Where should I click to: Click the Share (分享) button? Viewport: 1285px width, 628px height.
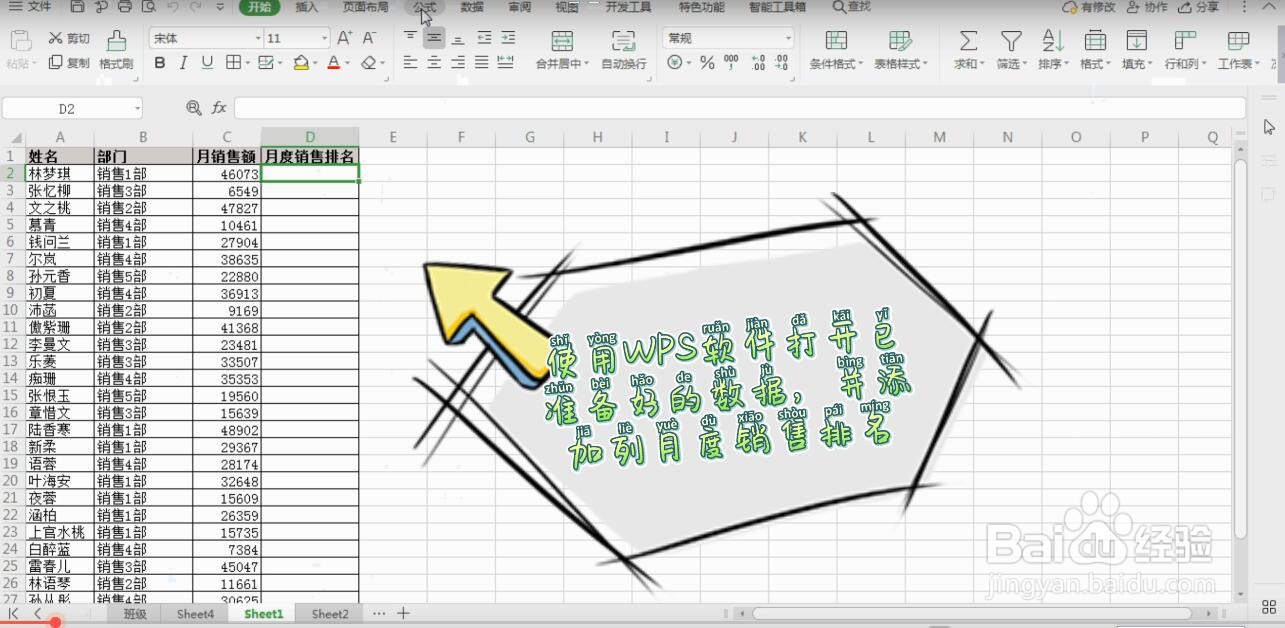point(1199,7)
